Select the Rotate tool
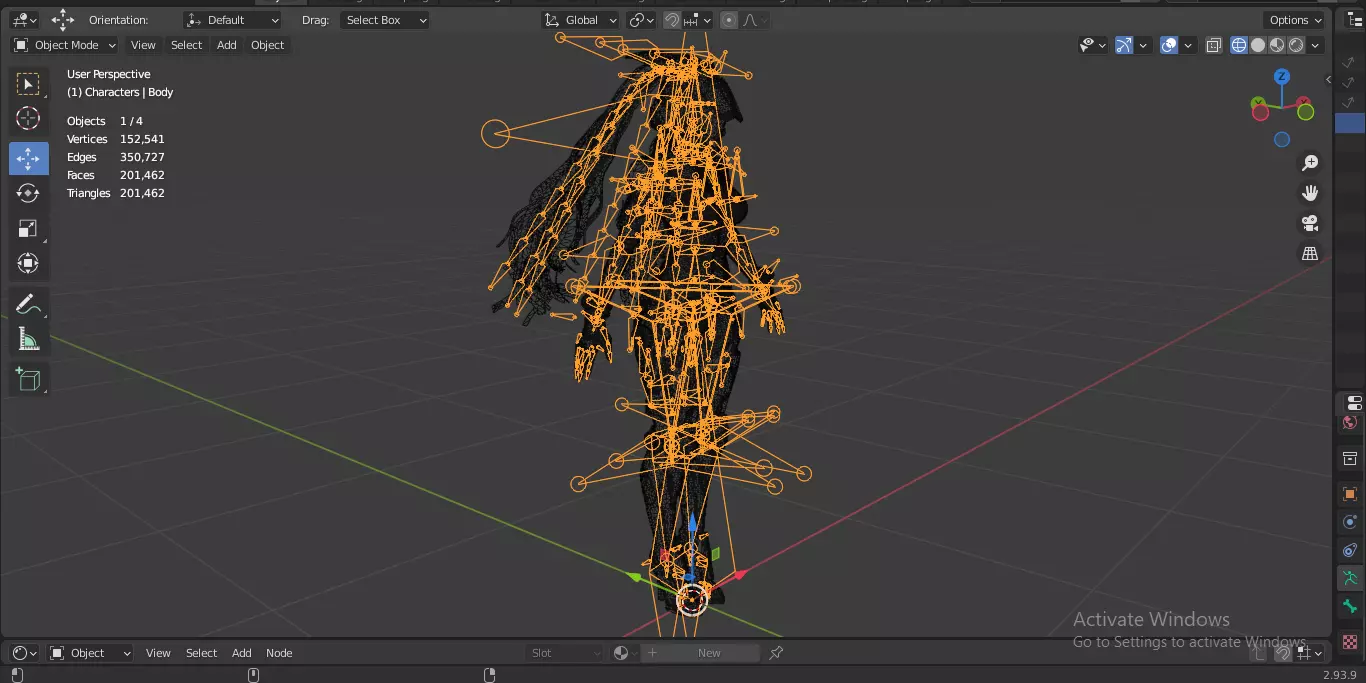Viewport: 1366px width, 683px height. [x=28, y=193]
